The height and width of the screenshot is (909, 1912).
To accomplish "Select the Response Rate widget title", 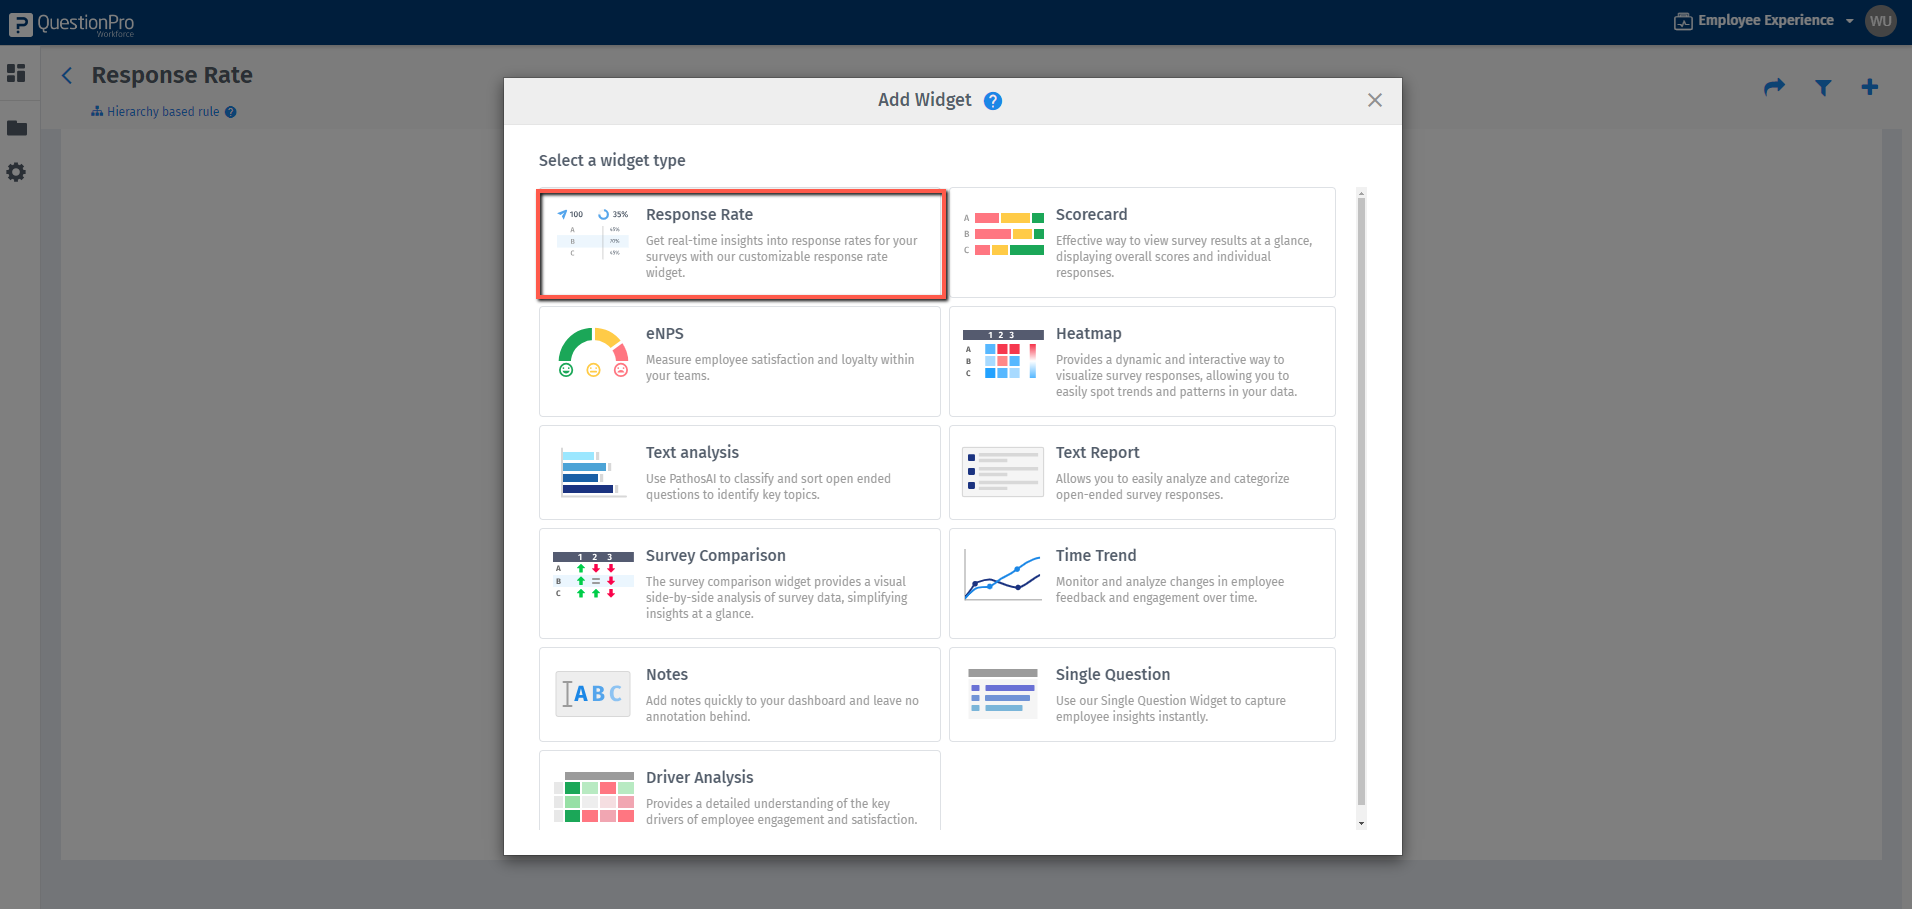I will pos(699,215).
